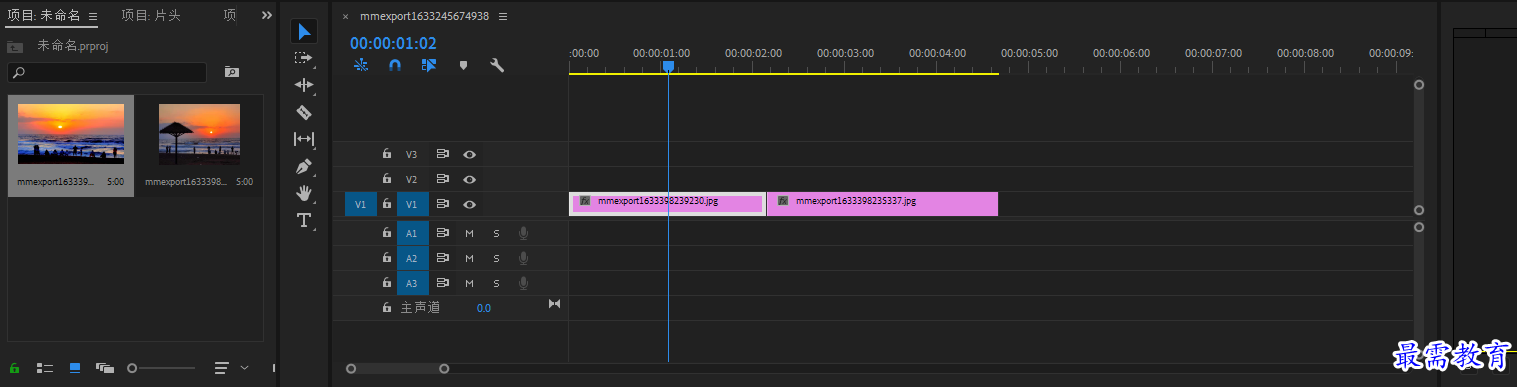Hide track V1 with eye icon
The image size is (1517, 387).
[469, 204]
